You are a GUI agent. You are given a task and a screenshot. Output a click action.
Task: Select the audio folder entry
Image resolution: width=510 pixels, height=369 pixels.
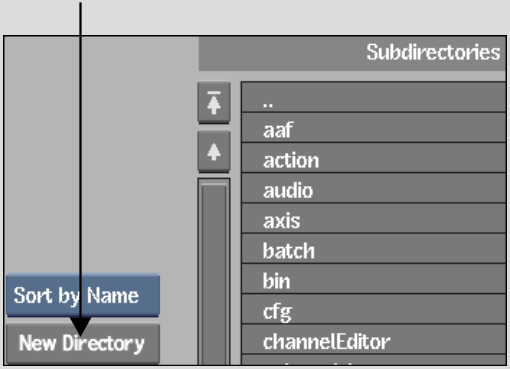374,188
